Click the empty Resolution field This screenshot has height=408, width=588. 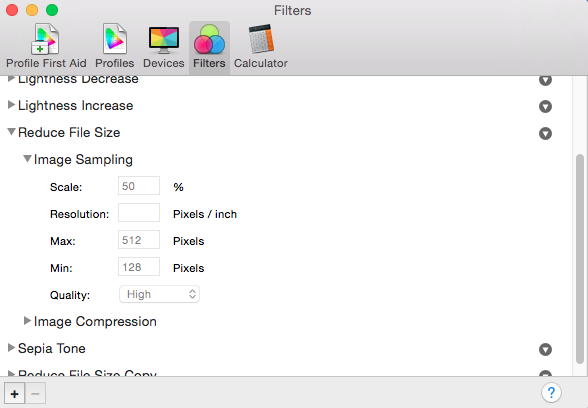coord(139,213)
